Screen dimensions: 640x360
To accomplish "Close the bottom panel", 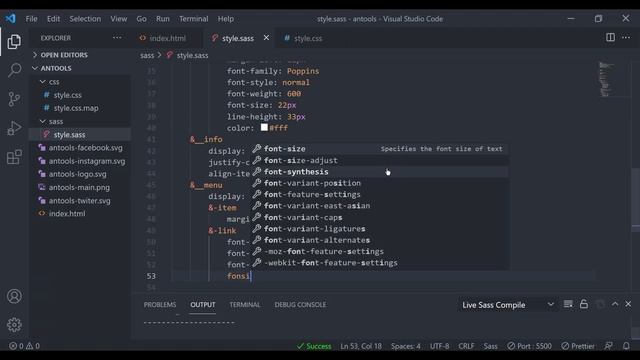I will [x=628, y=304].
